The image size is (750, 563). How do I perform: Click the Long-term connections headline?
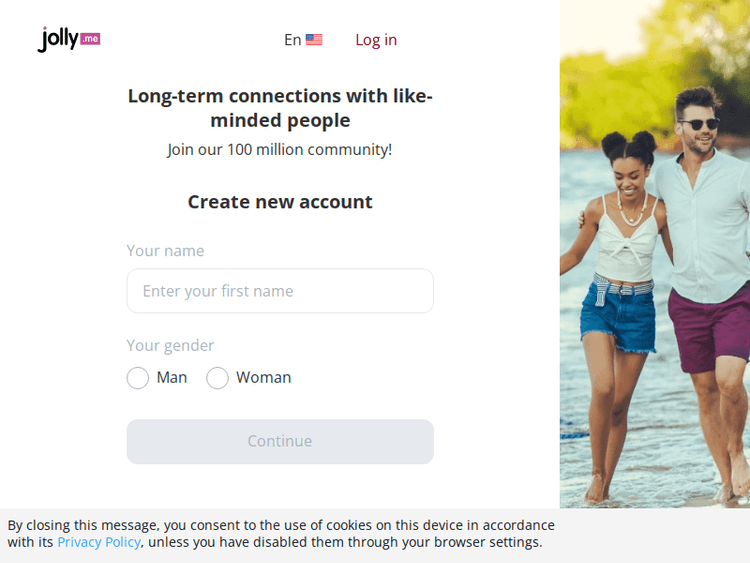tap(280, 108)
